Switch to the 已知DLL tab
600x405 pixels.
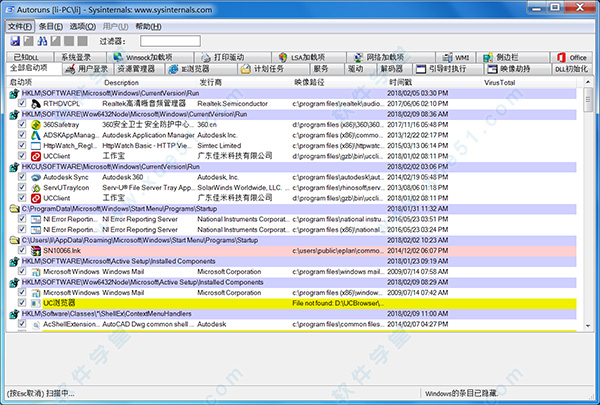tap(30, 57)
